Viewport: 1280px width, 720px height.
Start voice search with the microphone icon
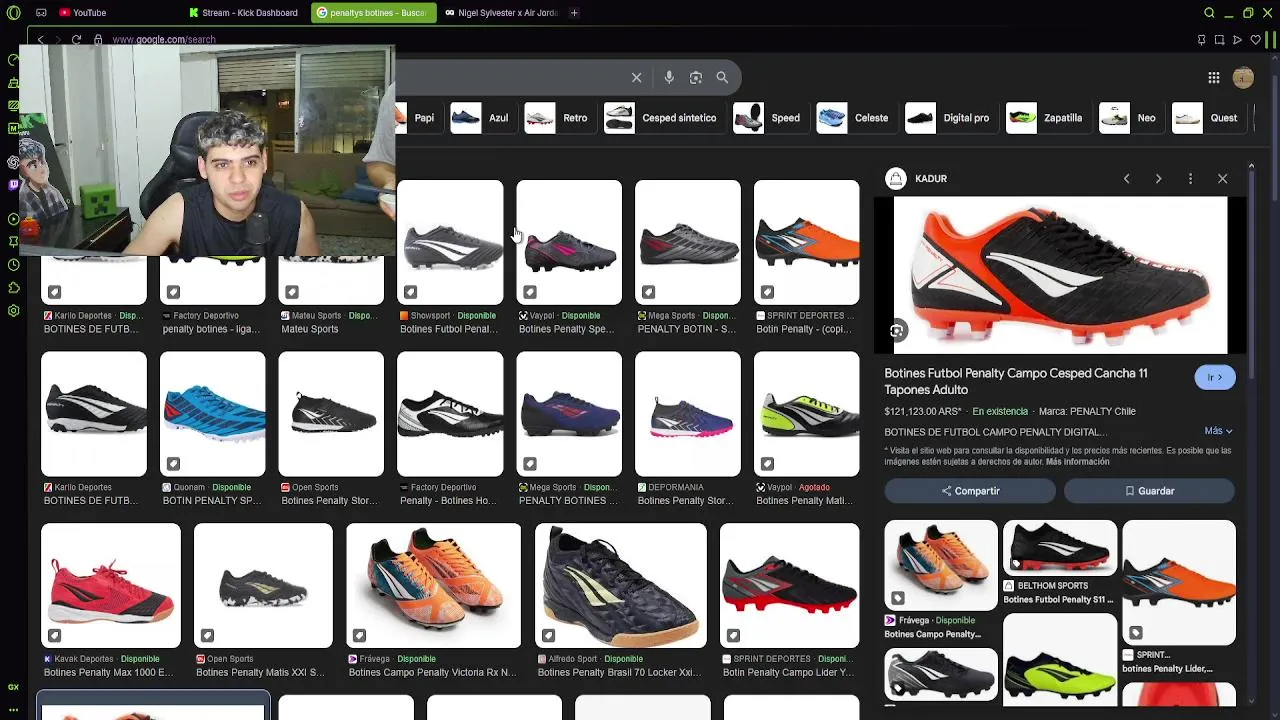(x=669, y=78)
